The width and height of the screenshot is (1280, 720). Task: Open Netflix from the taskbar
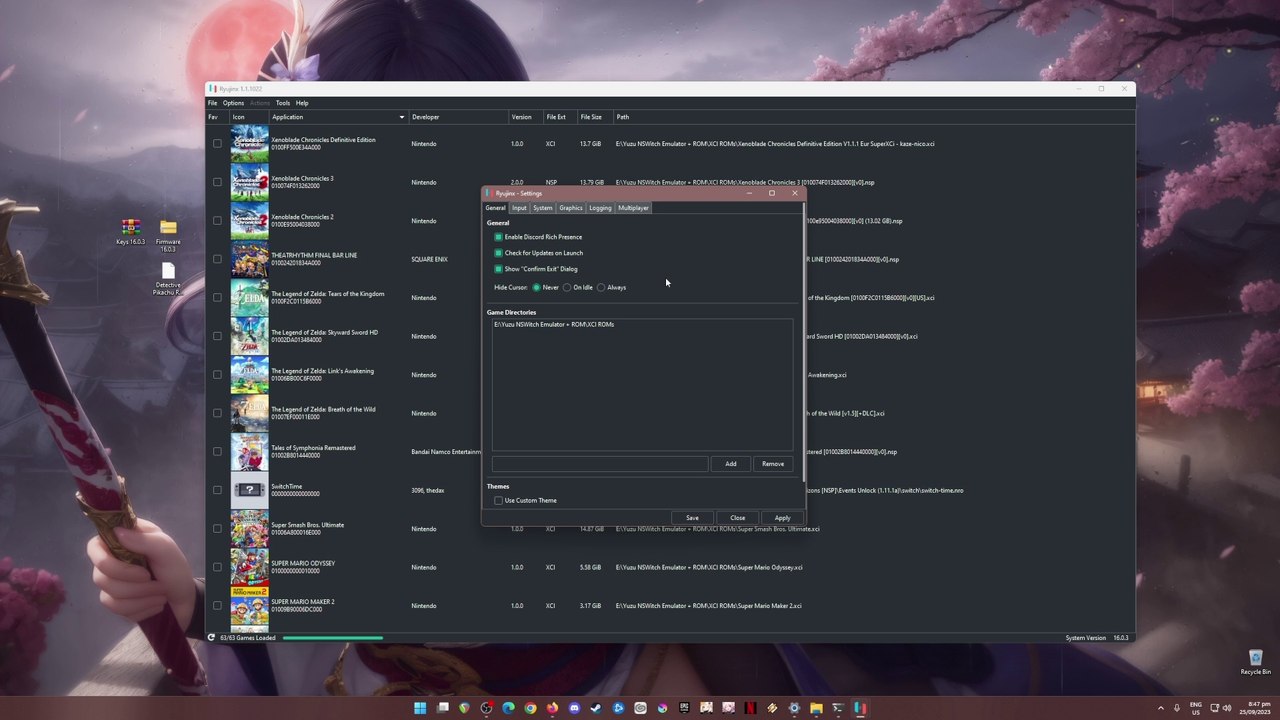coord(750,708)
